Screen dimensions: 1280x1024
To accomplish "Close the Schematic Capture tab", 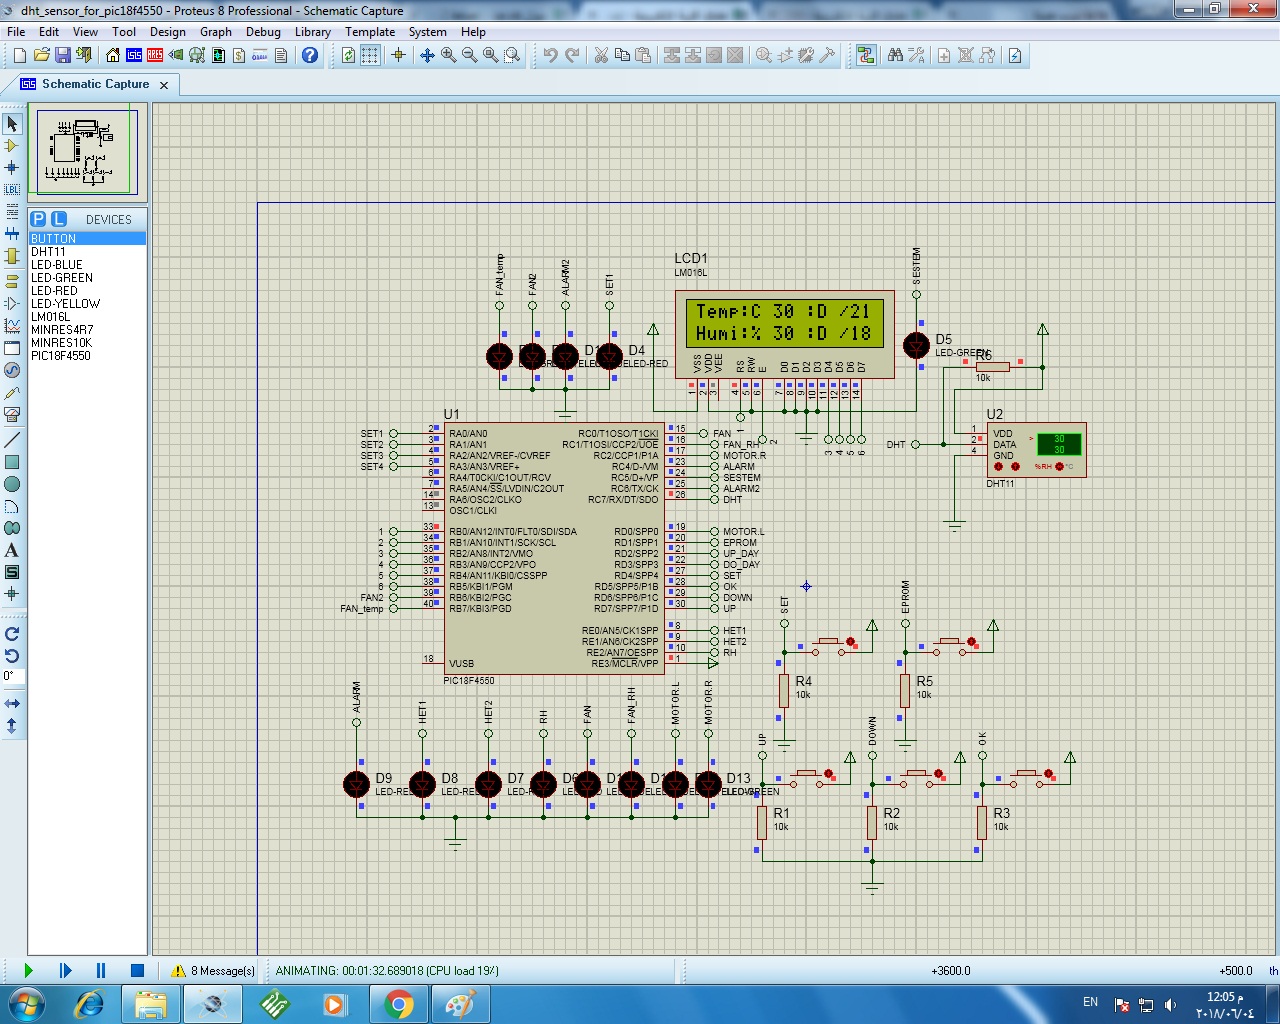I will click(165, 85).
